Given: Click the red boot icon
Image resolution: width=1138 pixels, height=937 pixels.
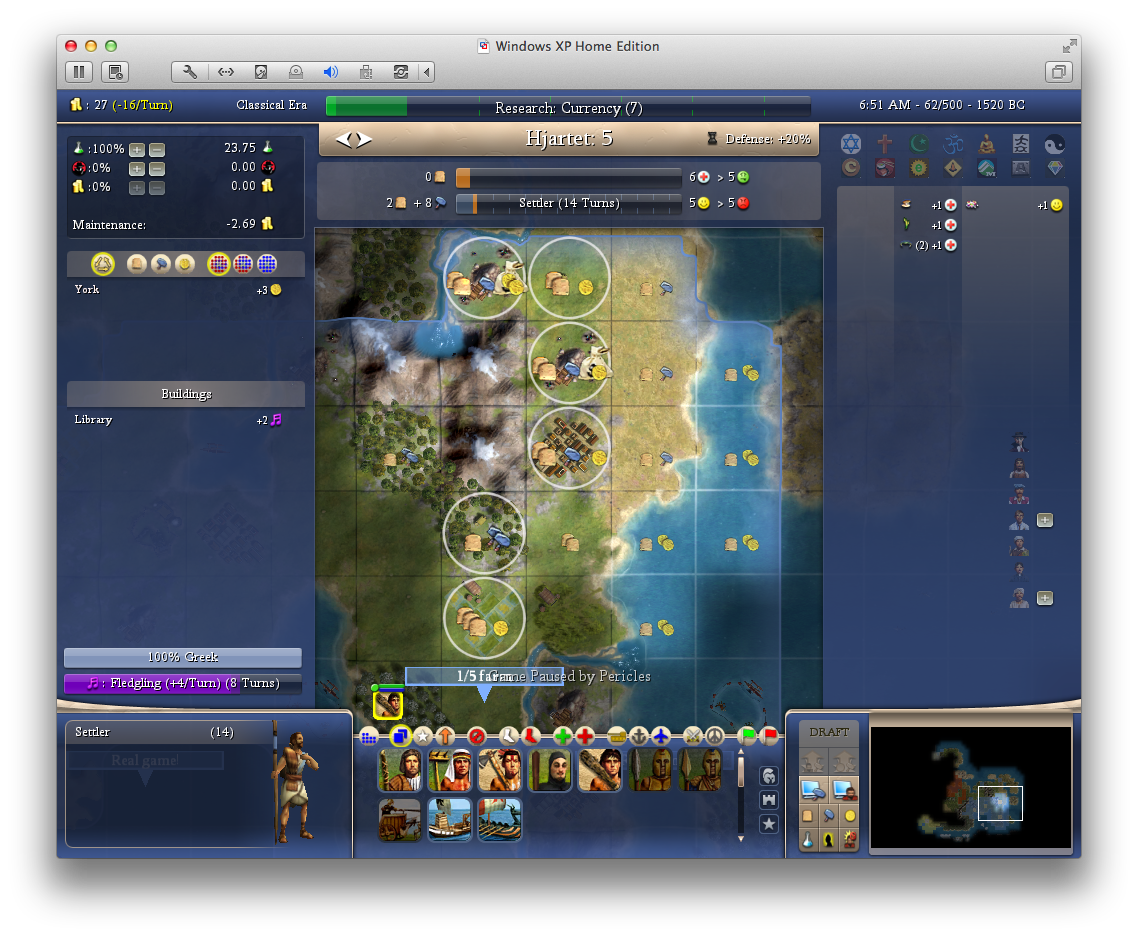Looking at the screenshot, I should 531,736.
